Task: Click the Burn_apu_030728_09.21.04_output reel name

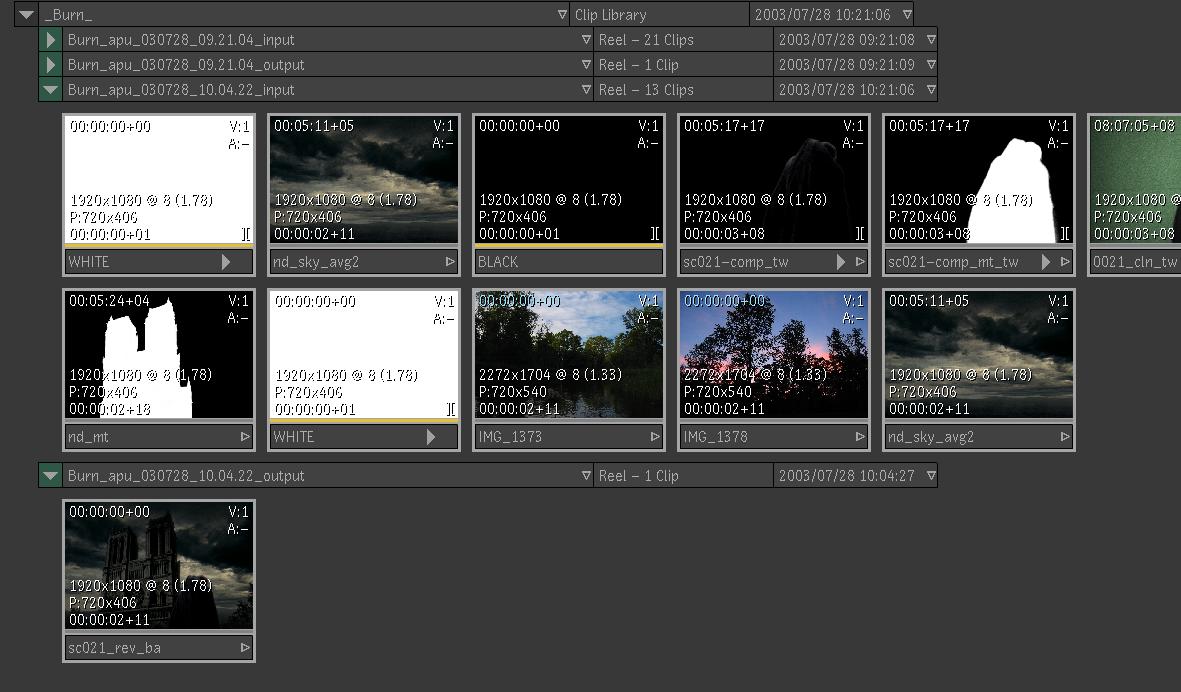Action: coord(186,66)
